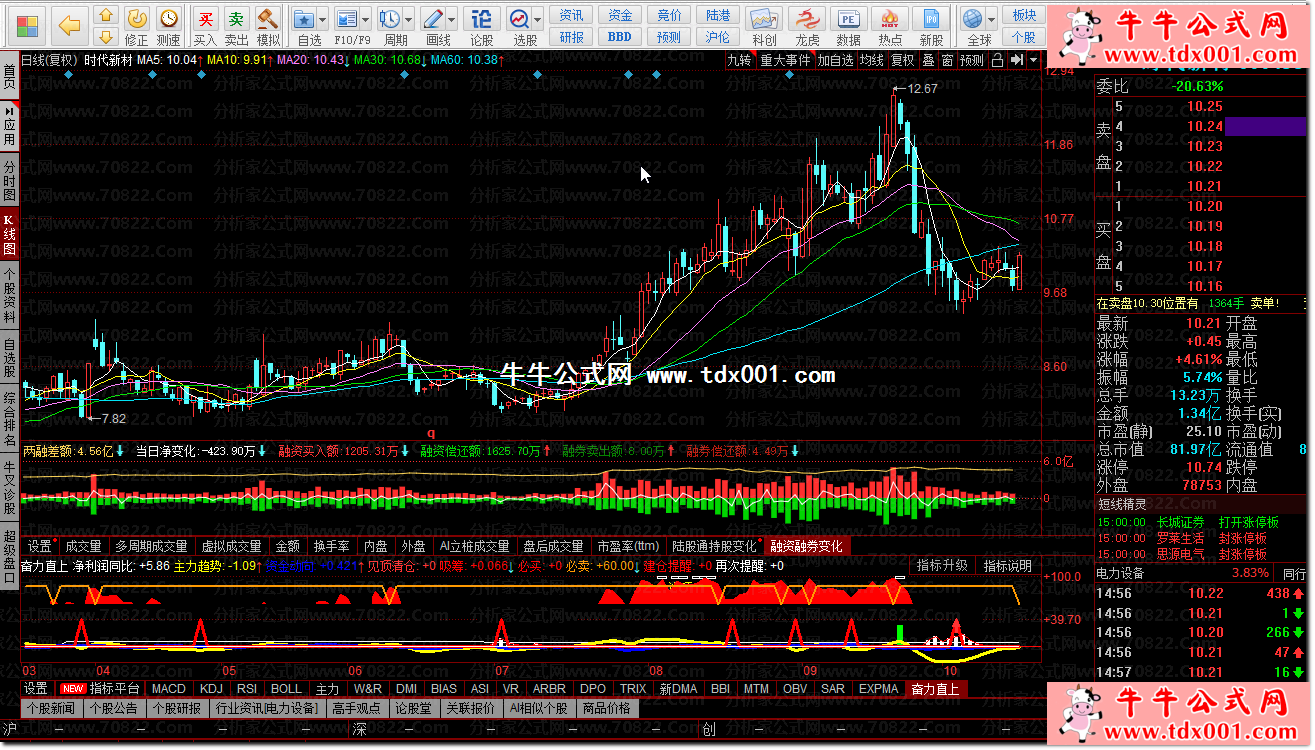This screenshot has height=750, width=1315.
Task: Expand the F10/F9 dropdown arrow
Action: pos(365,19)
